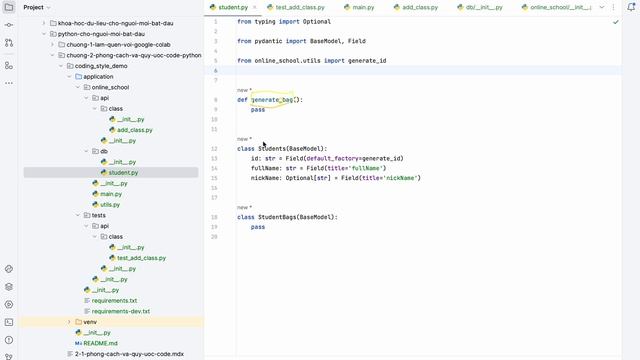Select add_class.py in the project tree

pos(135,130)
